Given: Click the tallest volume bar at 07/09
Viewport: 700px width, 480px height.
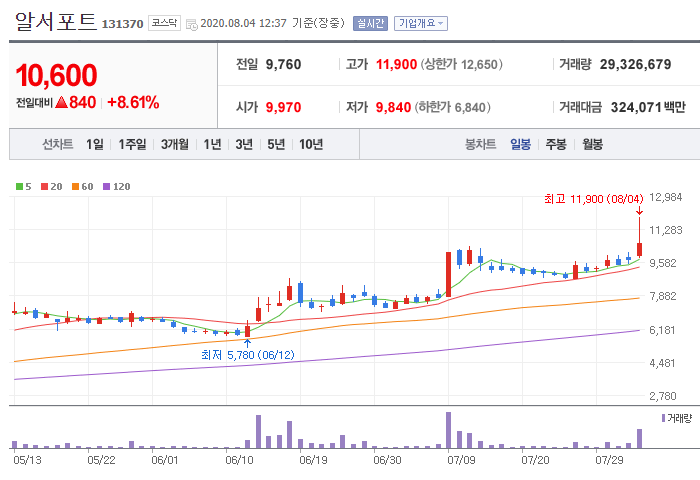Looking at the screenshot, I should point(449,430).
